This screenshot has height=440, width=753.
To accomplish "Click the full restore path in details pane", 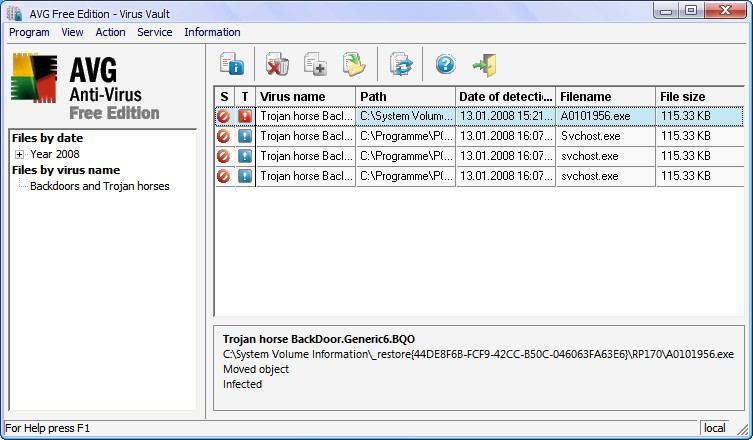I will [478, 354].
